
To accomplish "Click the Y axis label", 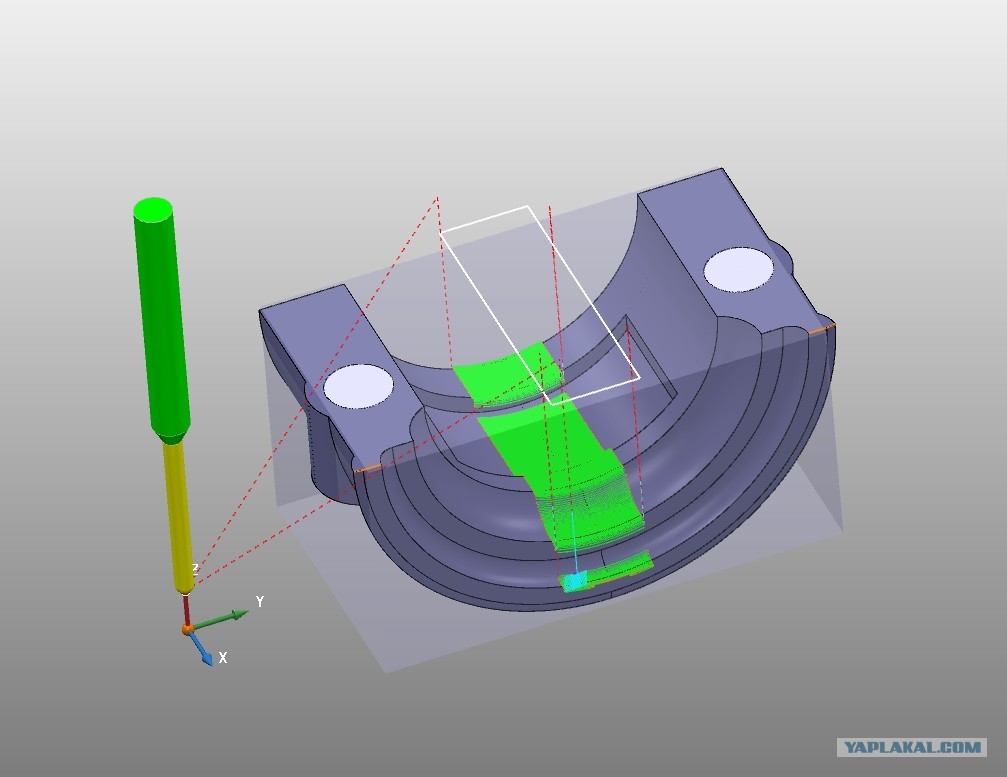I will (260, 602).
